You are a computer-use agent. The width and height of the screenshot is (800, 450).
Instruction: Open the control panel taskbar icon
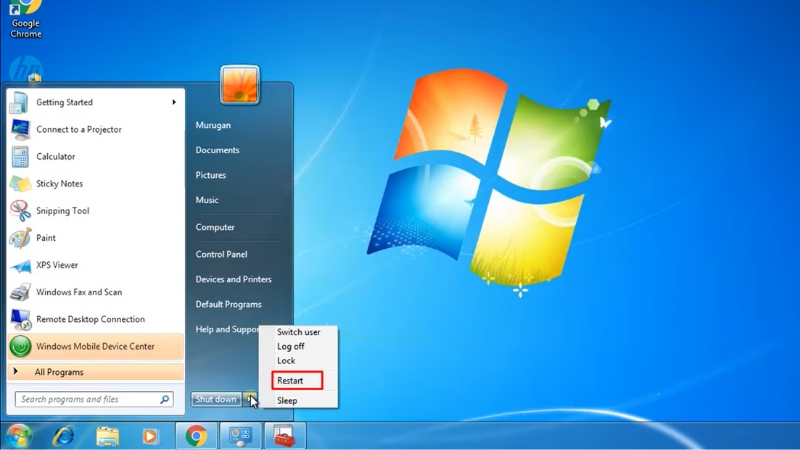point(240,436)
